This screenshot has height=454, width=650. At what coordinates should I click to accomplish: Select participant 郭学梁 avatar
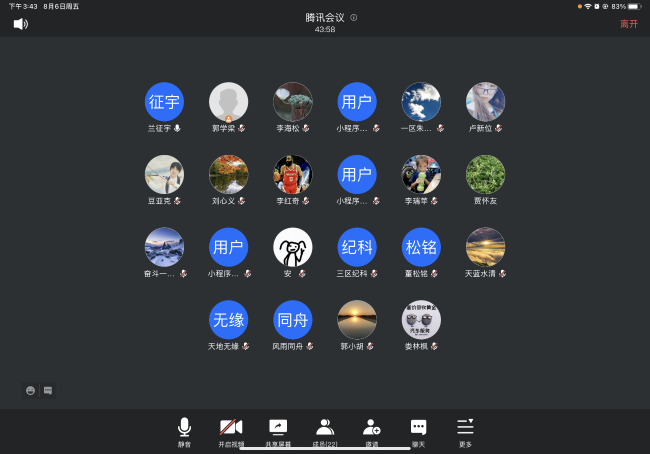click(x=228, y=102)
